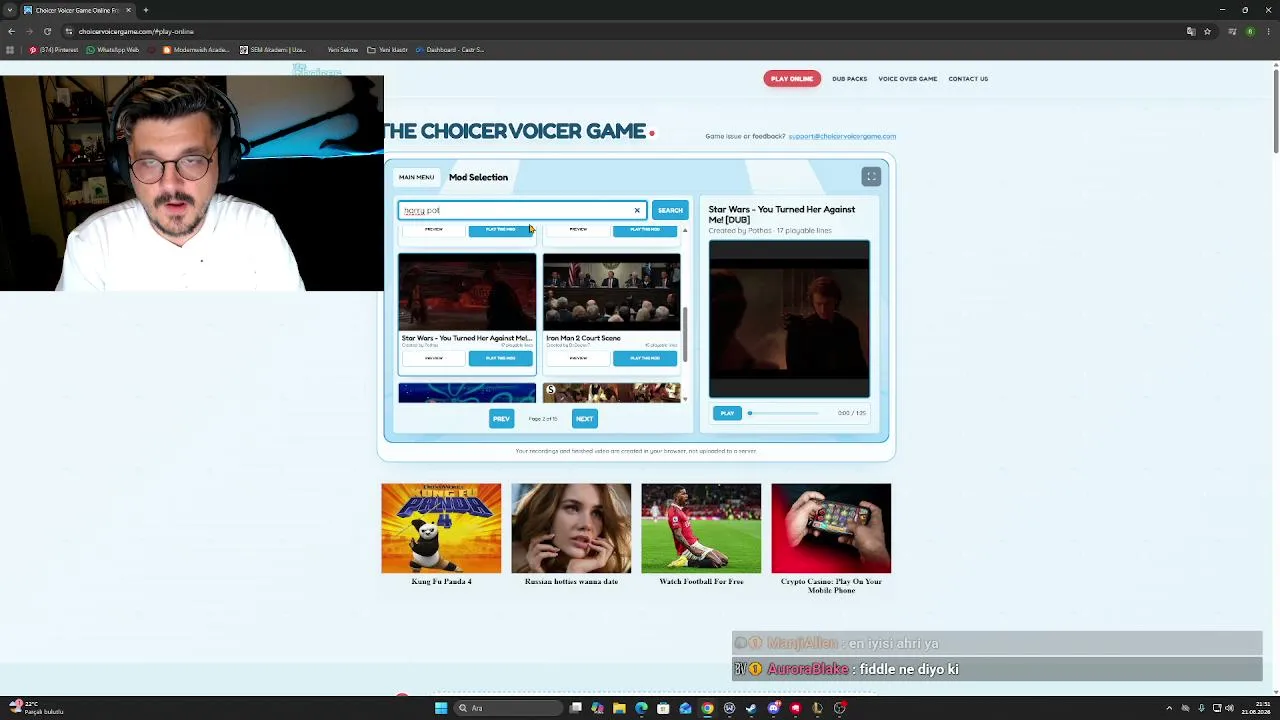
Task: Reload the page in the browser
Action: coord(47,31)
